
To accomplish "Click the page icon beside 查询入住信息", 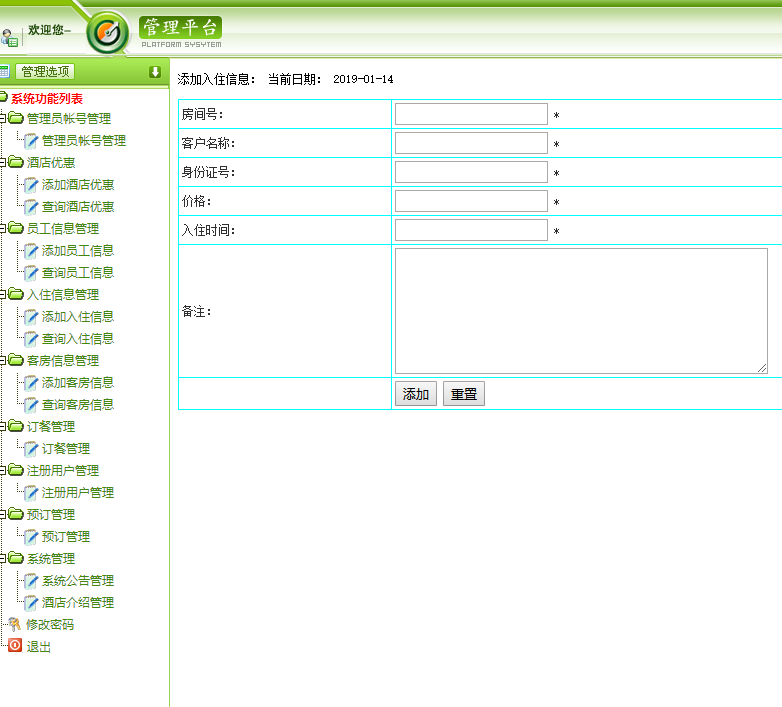I will (x=31, y=339).
